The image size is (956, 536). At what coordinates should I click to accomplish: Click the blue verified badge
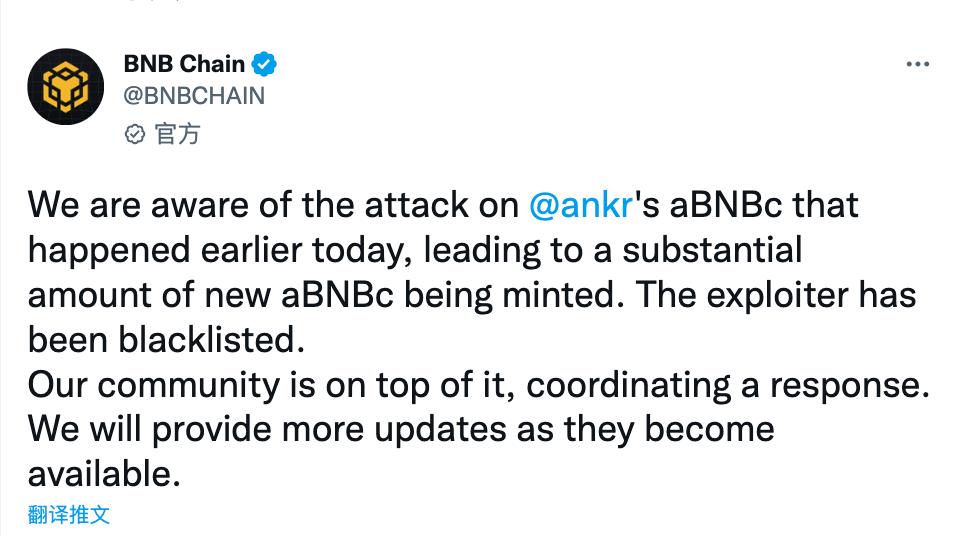click(263, 64)
